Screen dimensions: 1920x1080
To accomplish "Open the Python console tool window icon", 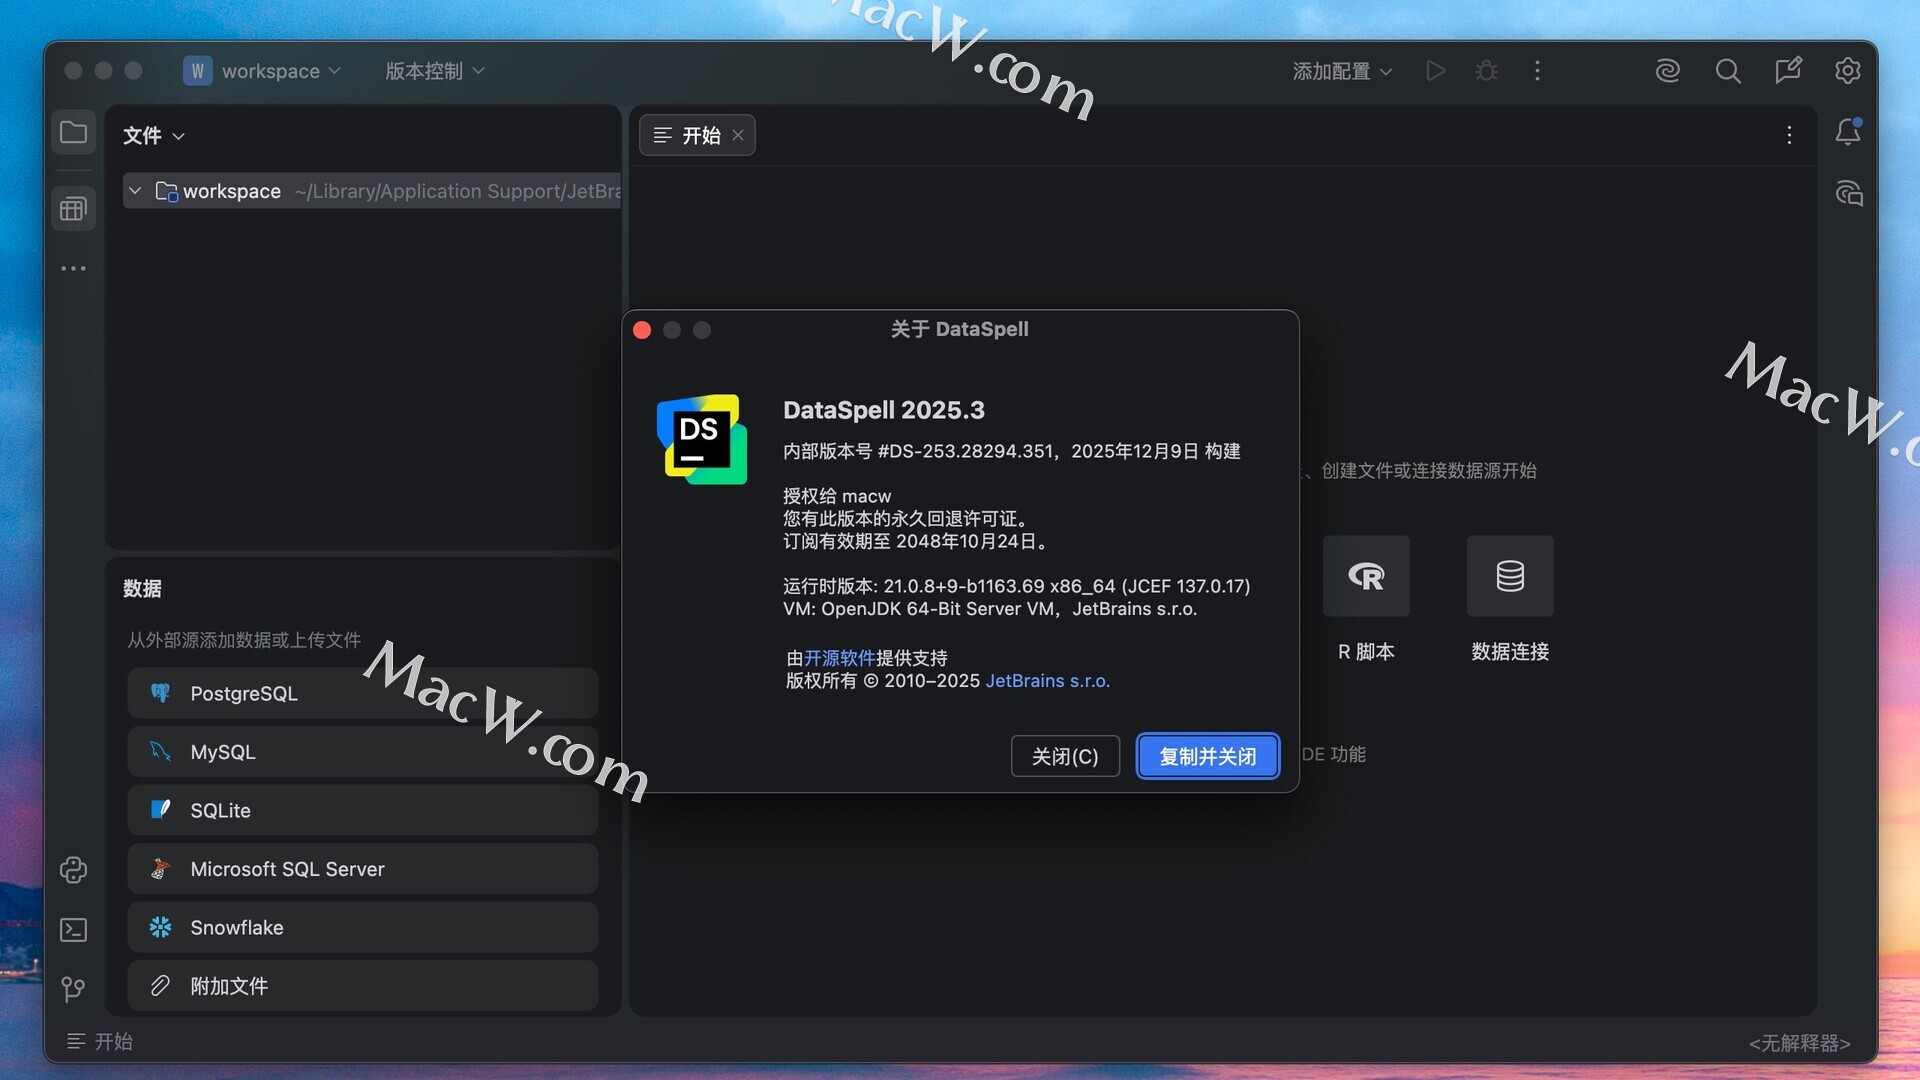I will tap(73, 870).
